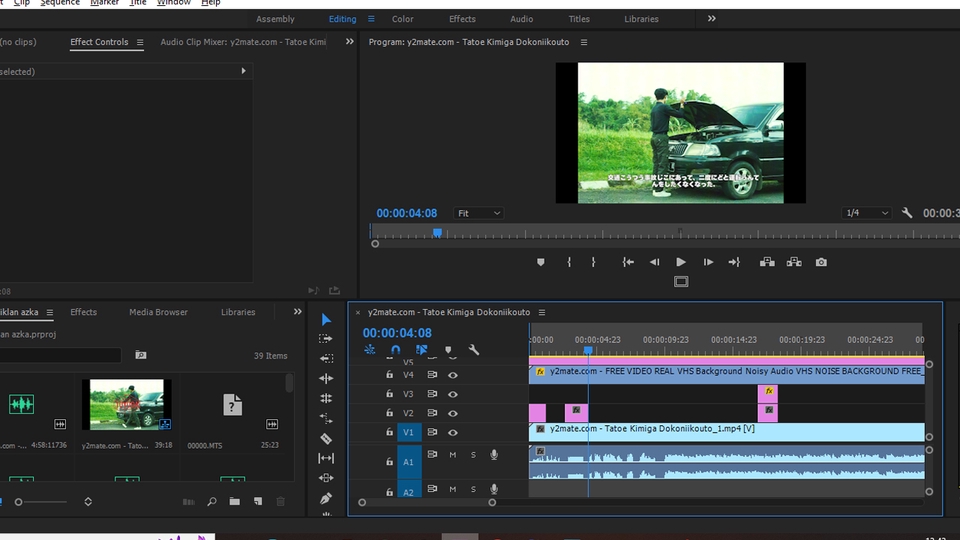
Task: Open the Fit zoom level dropdown
Action: click(478, 213)
